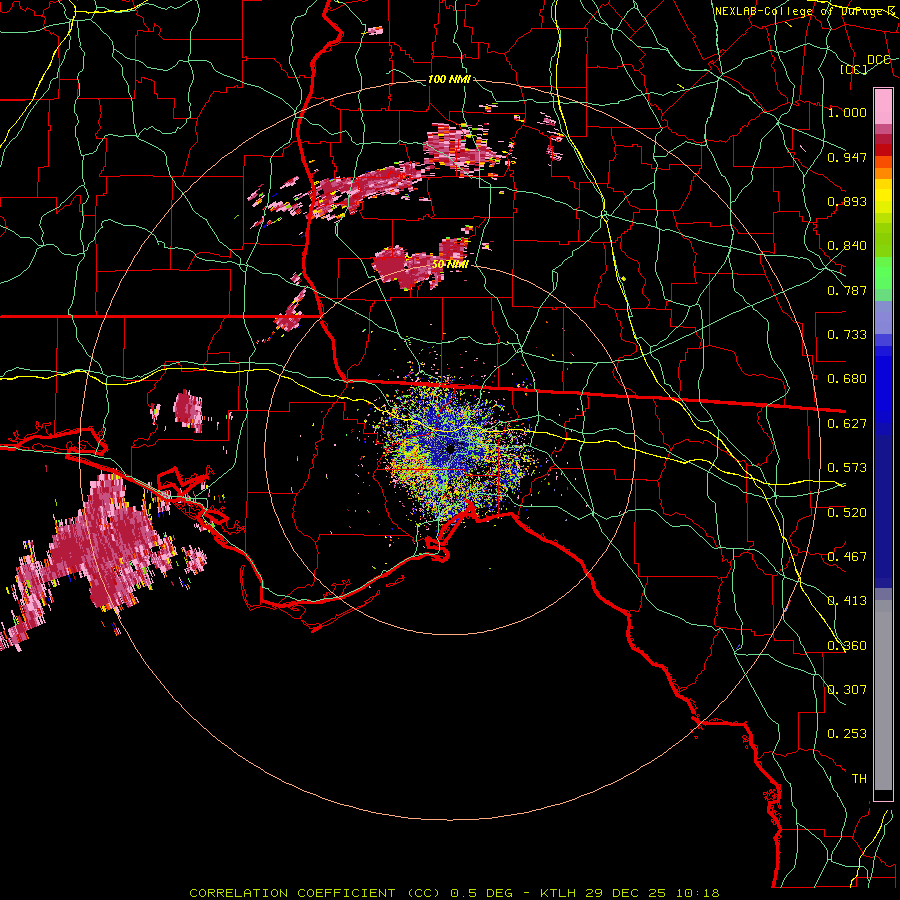Select the 0.360 scale value
Screen dimensions: 900x900
(847, 646)
